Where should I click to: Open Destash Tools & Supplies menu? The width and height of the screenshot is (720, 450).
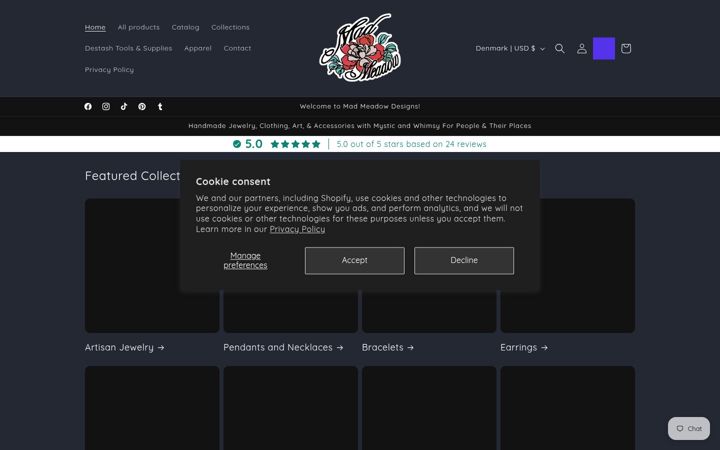(x=128, y=48)
